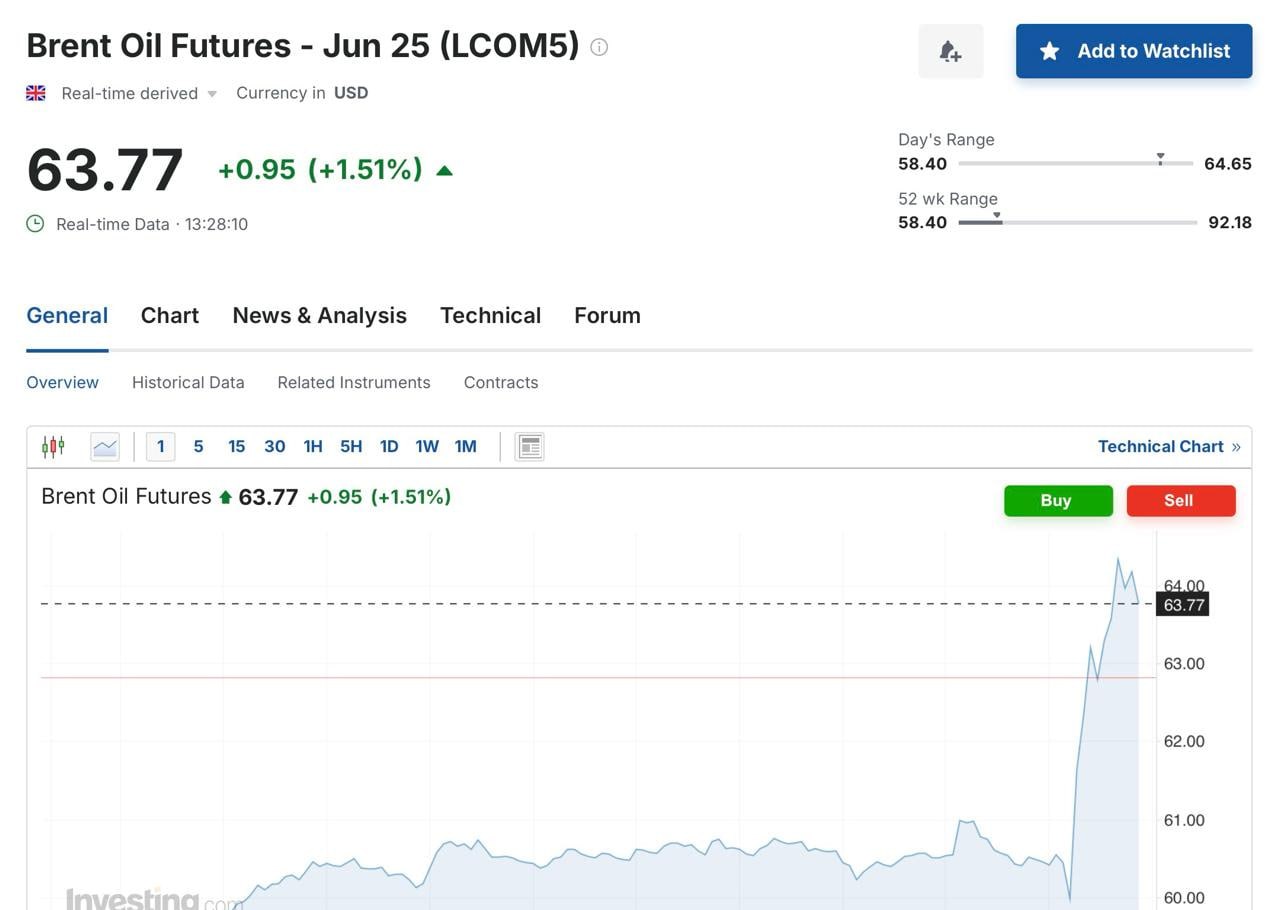1280x910 pixels.
Task: Click the 63.77 current price label on chart axis
Action: [1183, 604]
